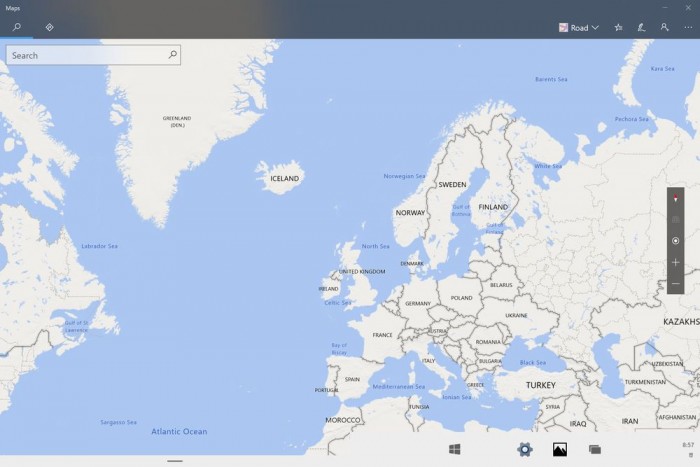Click the POLAND label
Screen dimensions: 700x467
pos(462,298)
